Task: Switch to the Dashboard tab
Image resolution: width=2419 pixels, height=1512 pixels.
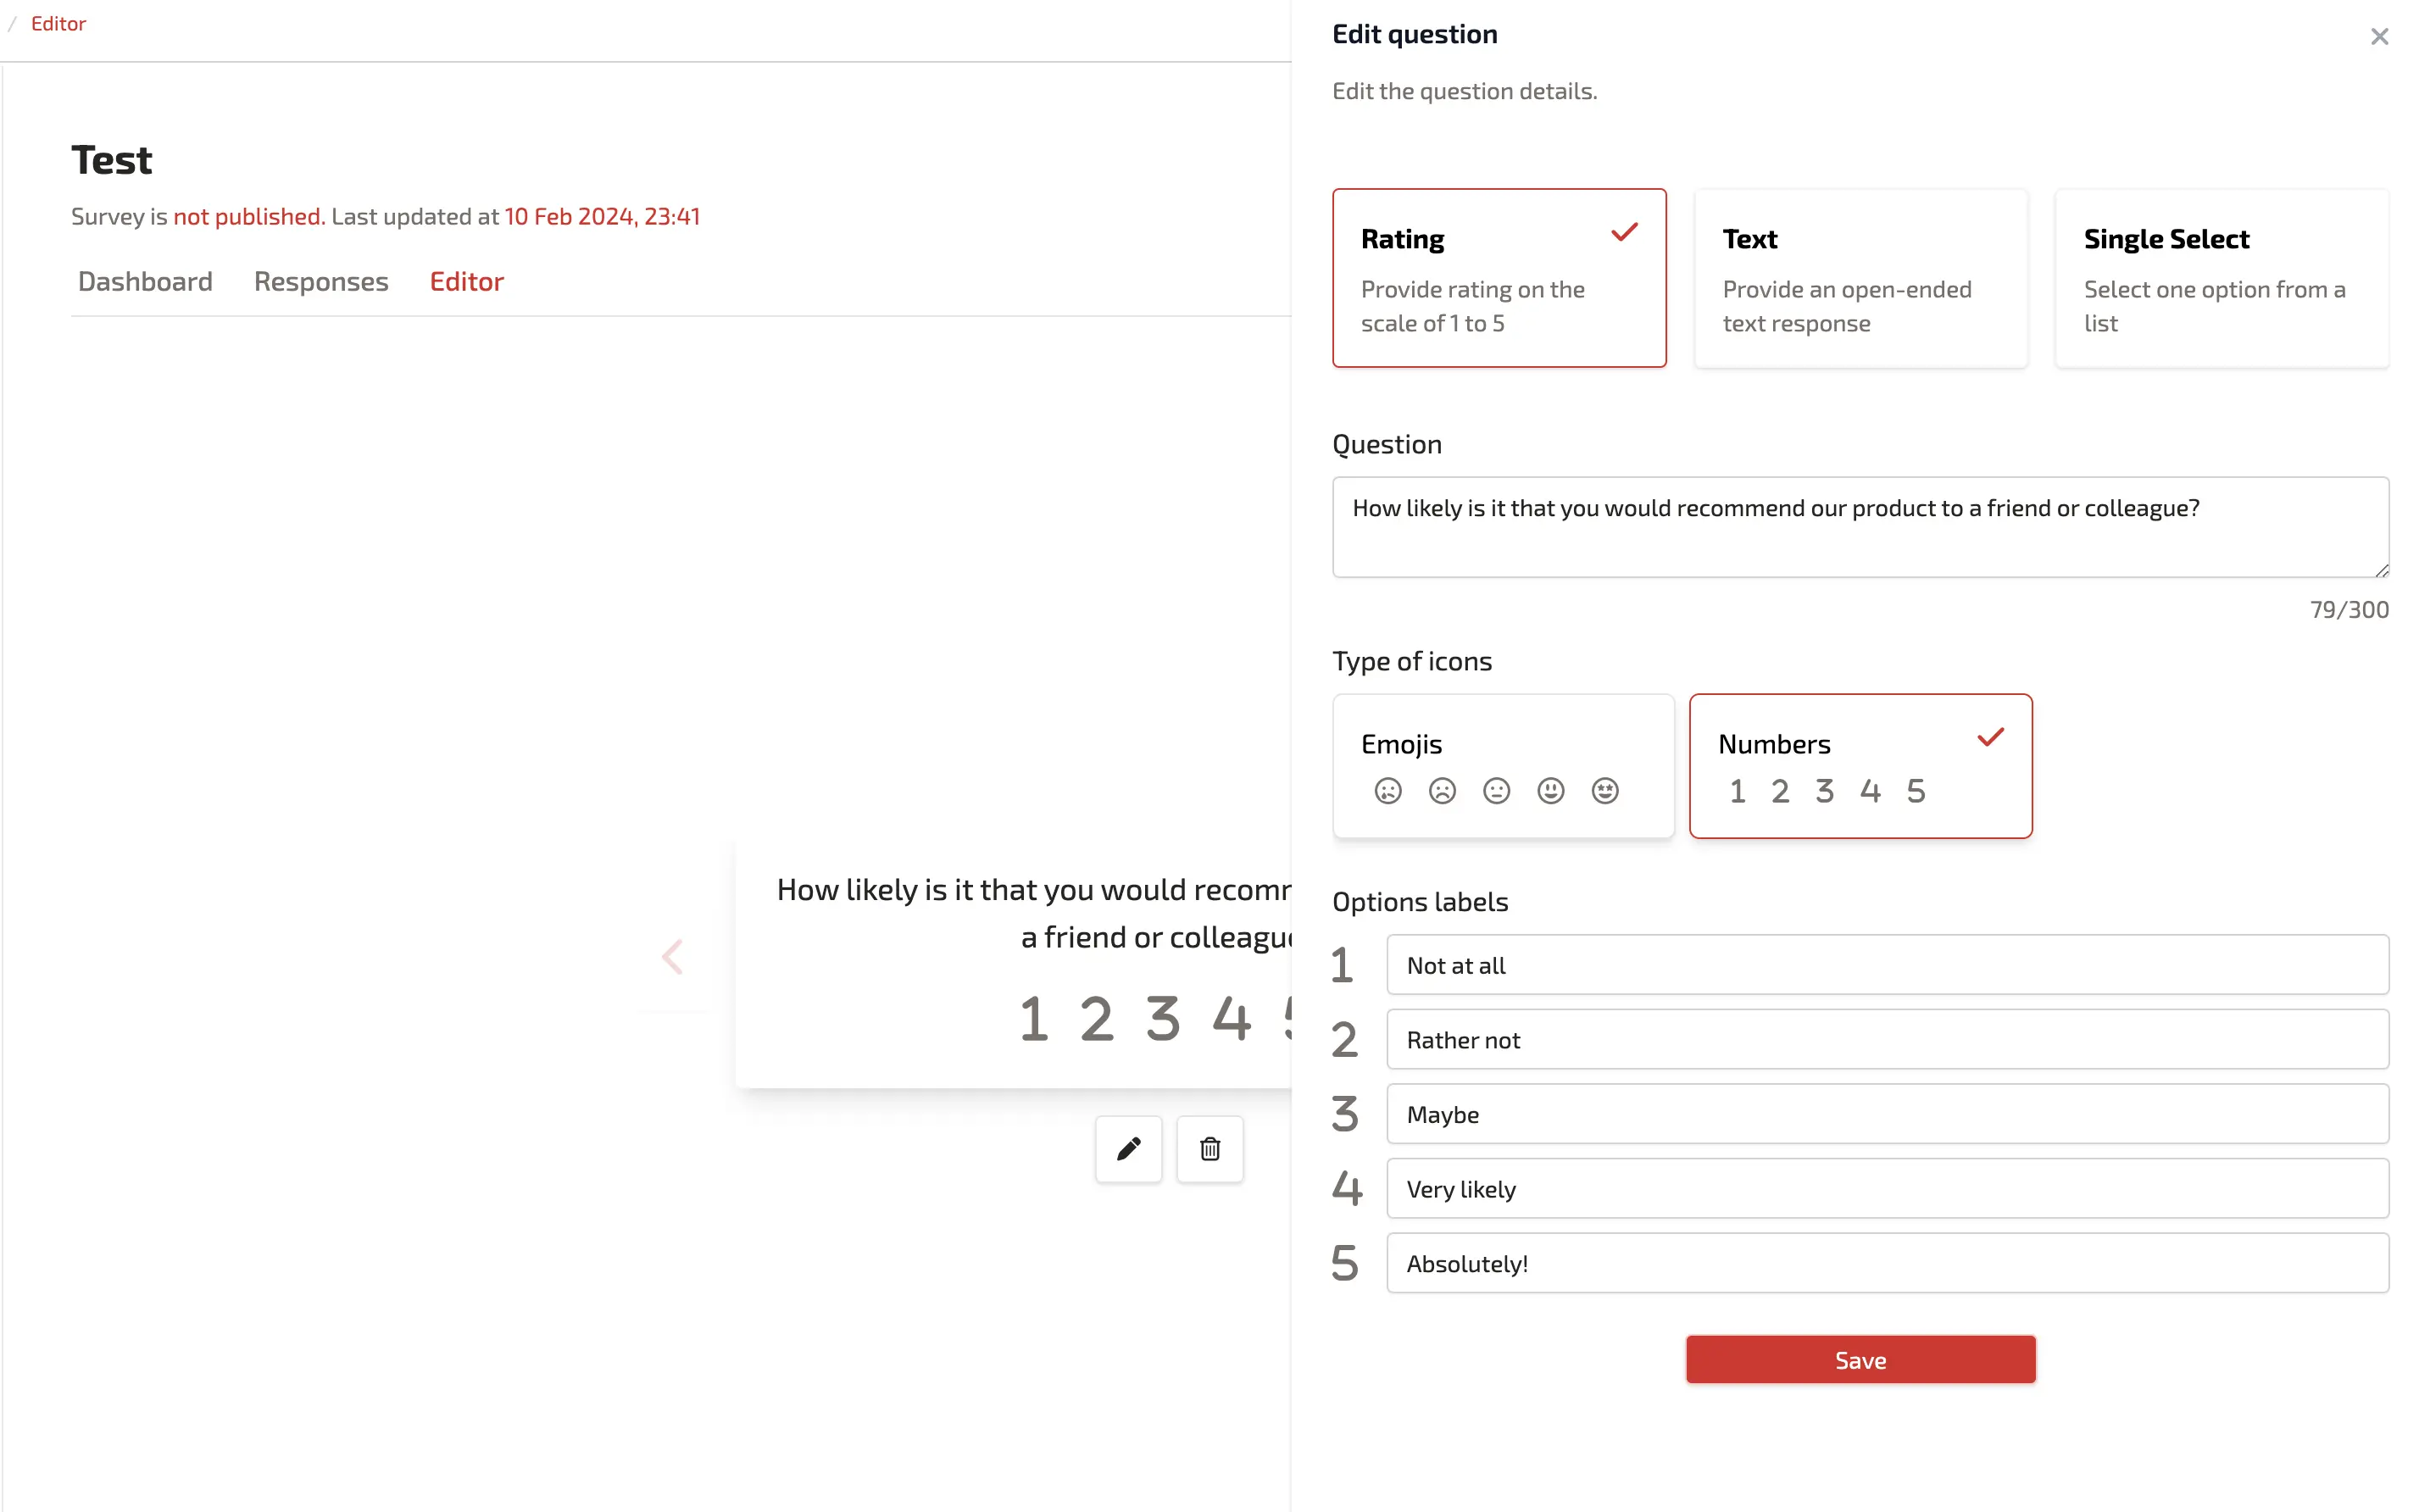Action: 145,281
